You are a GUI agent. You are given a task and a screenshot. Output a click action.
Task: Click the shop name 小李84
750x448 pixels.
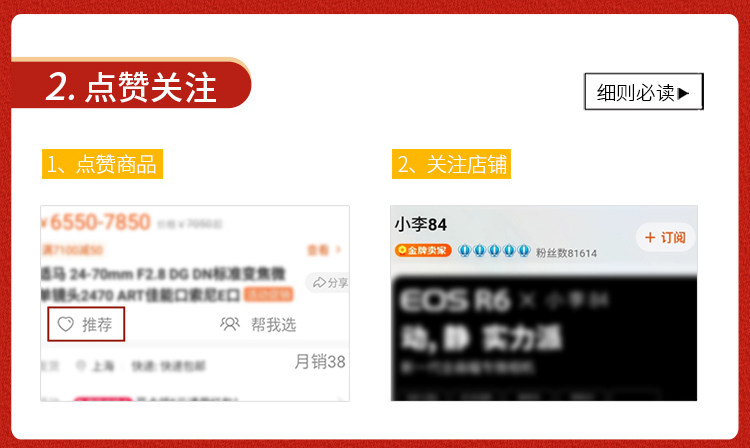coord(420,224)
